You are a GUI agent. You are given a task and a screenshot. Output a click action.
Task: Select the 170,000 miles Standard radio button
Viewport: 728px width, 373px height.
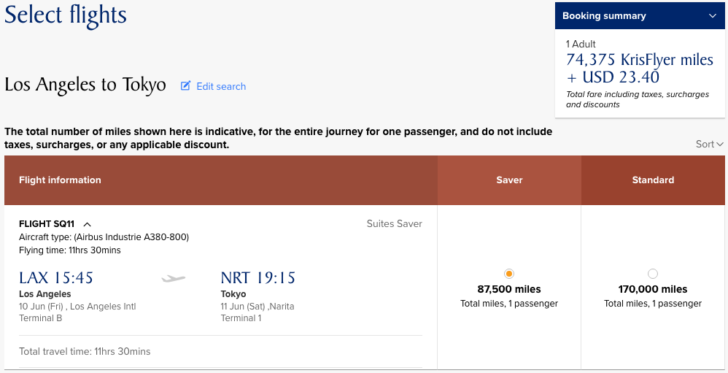(652, 273)
